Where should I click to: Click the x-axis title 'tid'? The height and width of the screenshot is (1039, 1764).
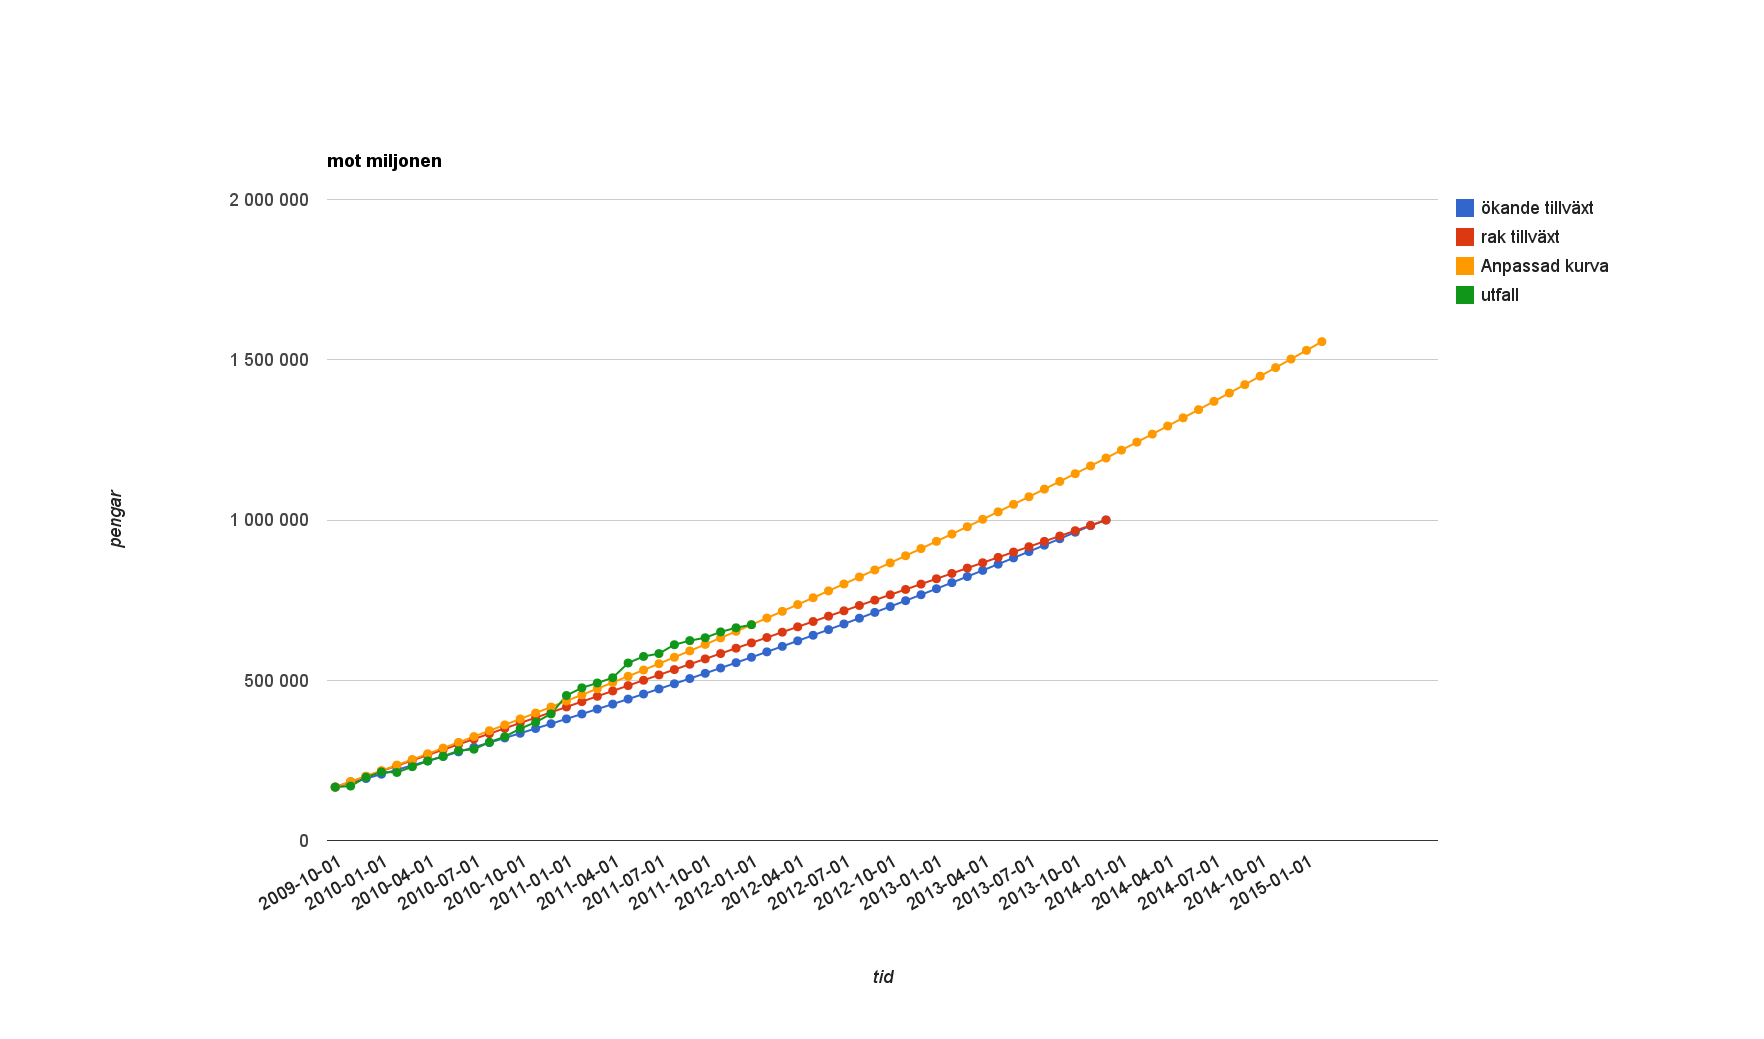(x=882, y=977)
